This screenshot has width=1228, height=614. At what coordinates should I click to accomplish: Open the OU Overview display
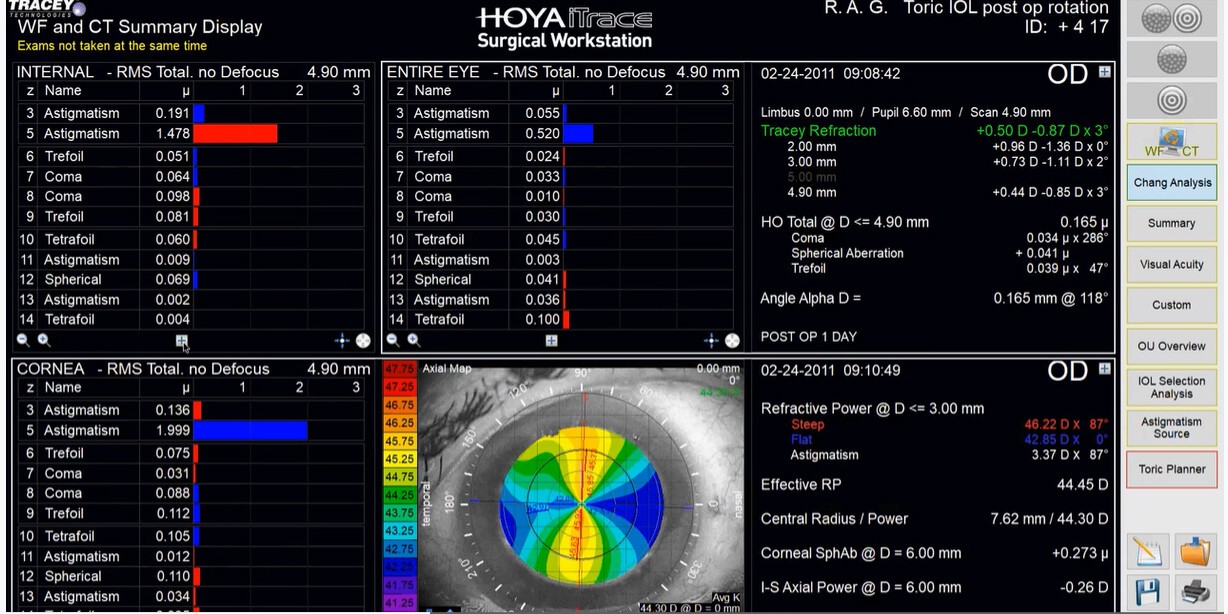coord(1172,346)
